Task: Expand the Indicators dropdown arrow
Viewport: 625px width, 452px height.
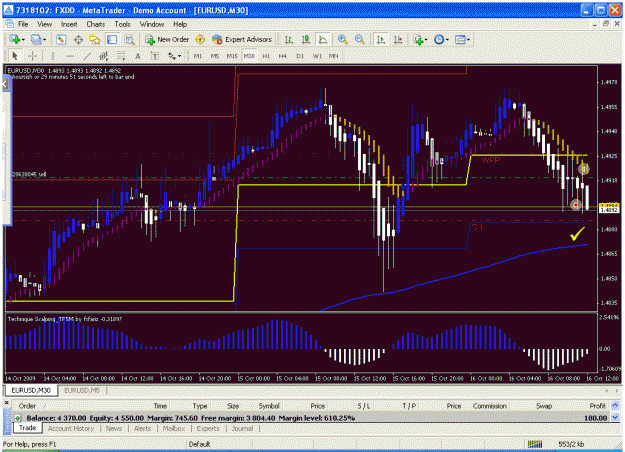Action: coord(426,40)
